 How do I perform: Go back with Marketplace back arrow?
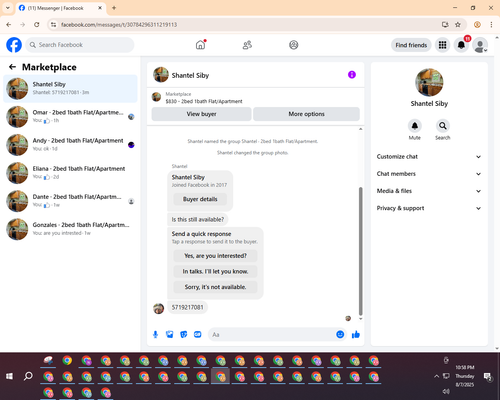[x=12, y=67]
